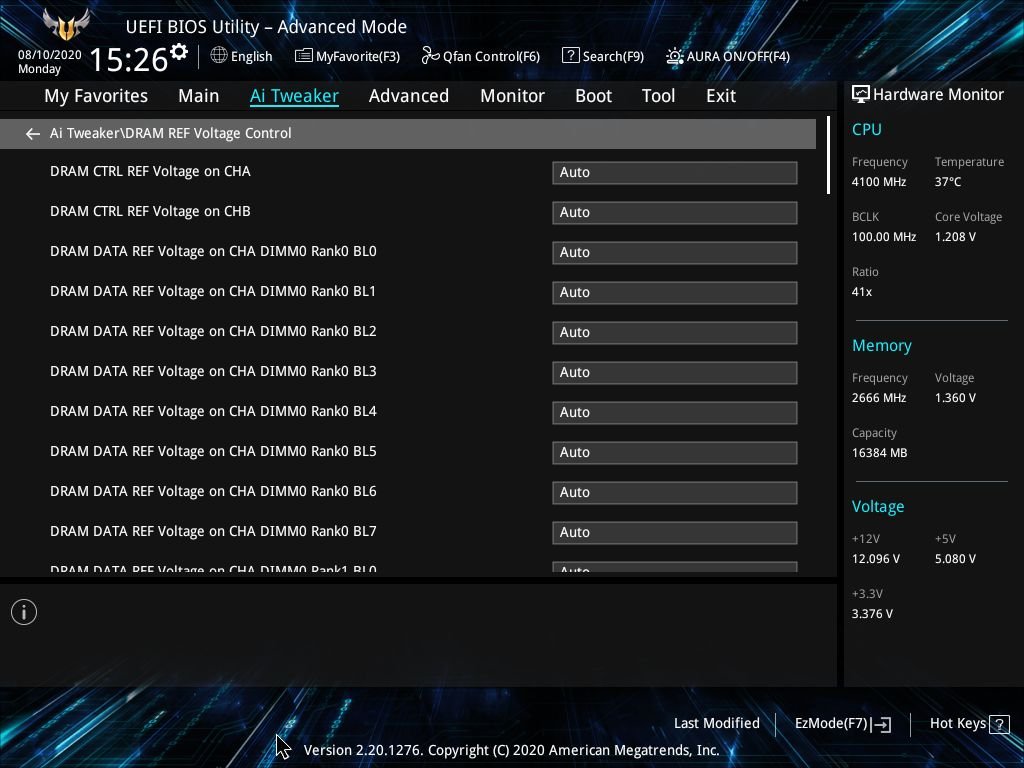Click Last Modified button
The width and height of the screenshot is (1024, 768).
[716, 724]
